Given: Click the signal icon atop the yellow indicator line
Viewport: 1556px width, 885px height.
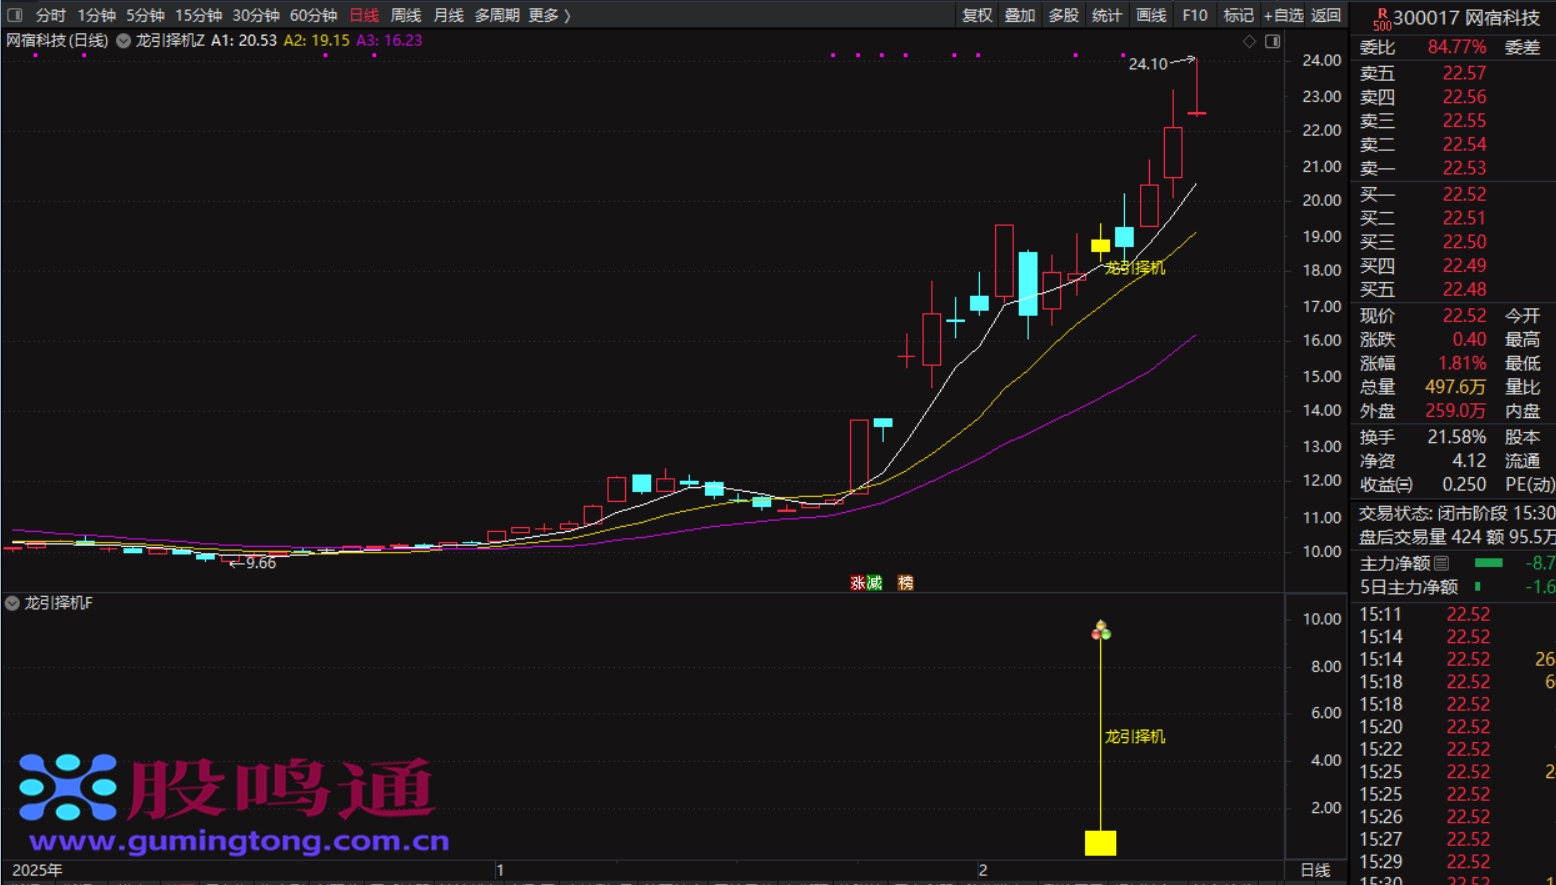Looking at the screenshot, I should click(x=1100, y=630).
